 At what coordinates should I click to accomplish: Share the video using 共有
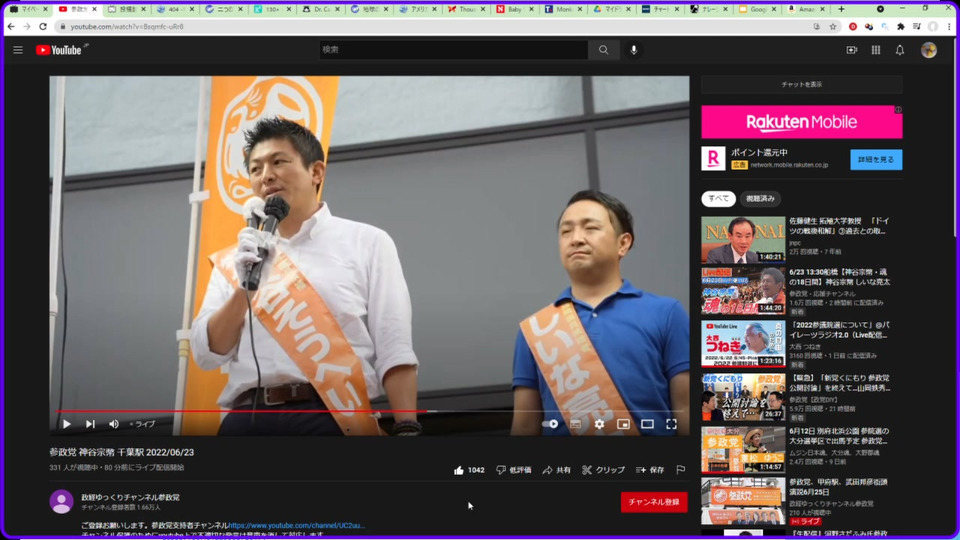[x=556, y=470]
